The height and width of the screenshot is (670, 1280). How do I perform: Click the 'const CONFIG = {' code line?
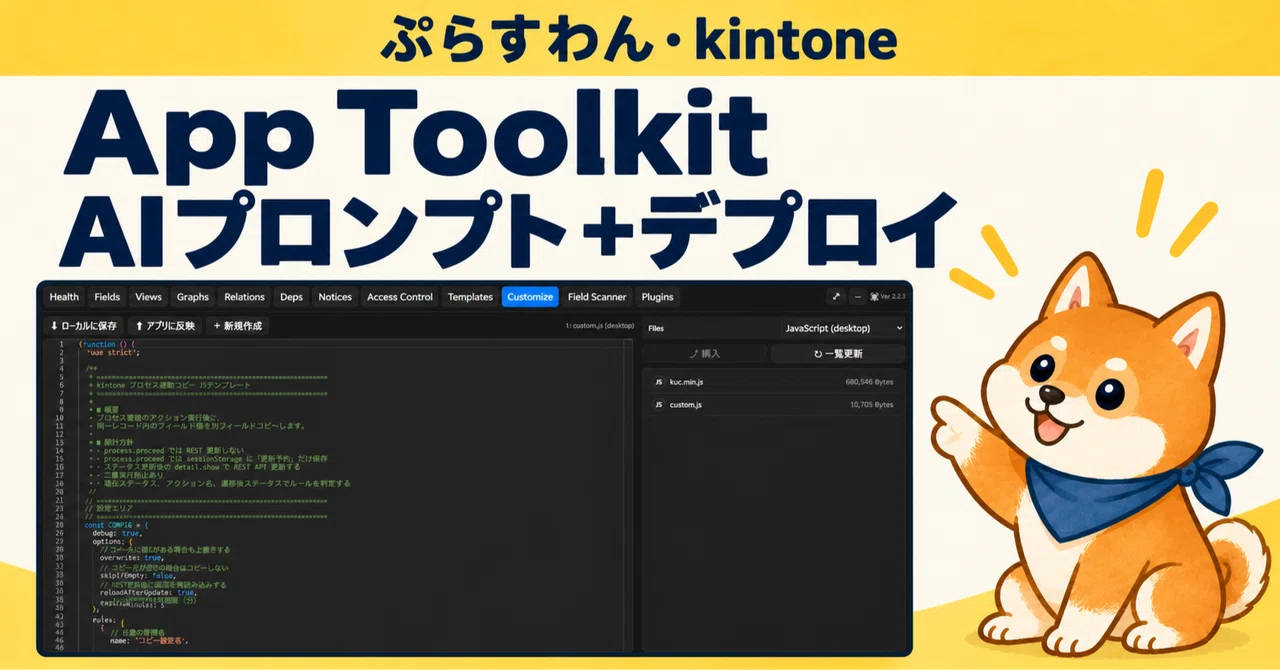click(116, 524)
